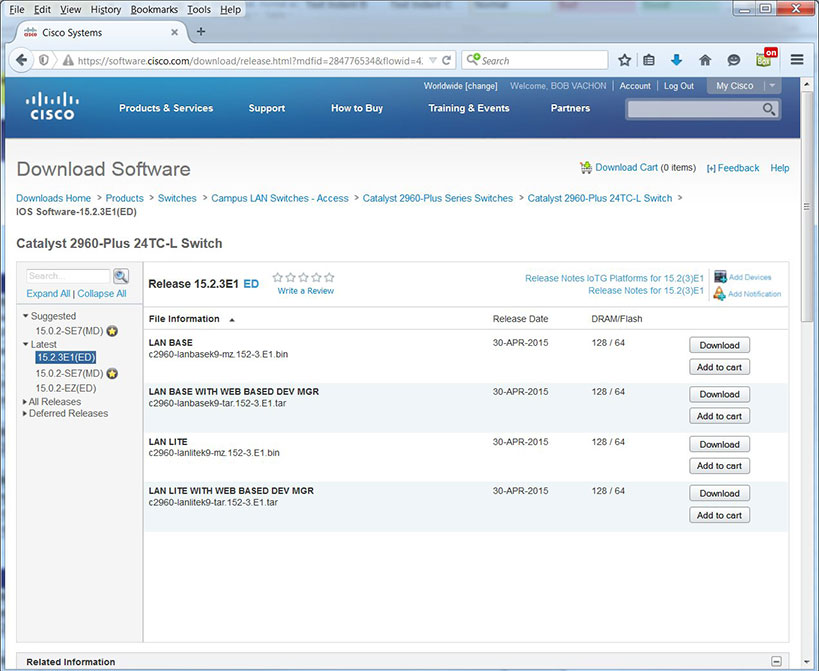
Task: Collapse the Suggested releases tree node
Action: coord(25,317)
